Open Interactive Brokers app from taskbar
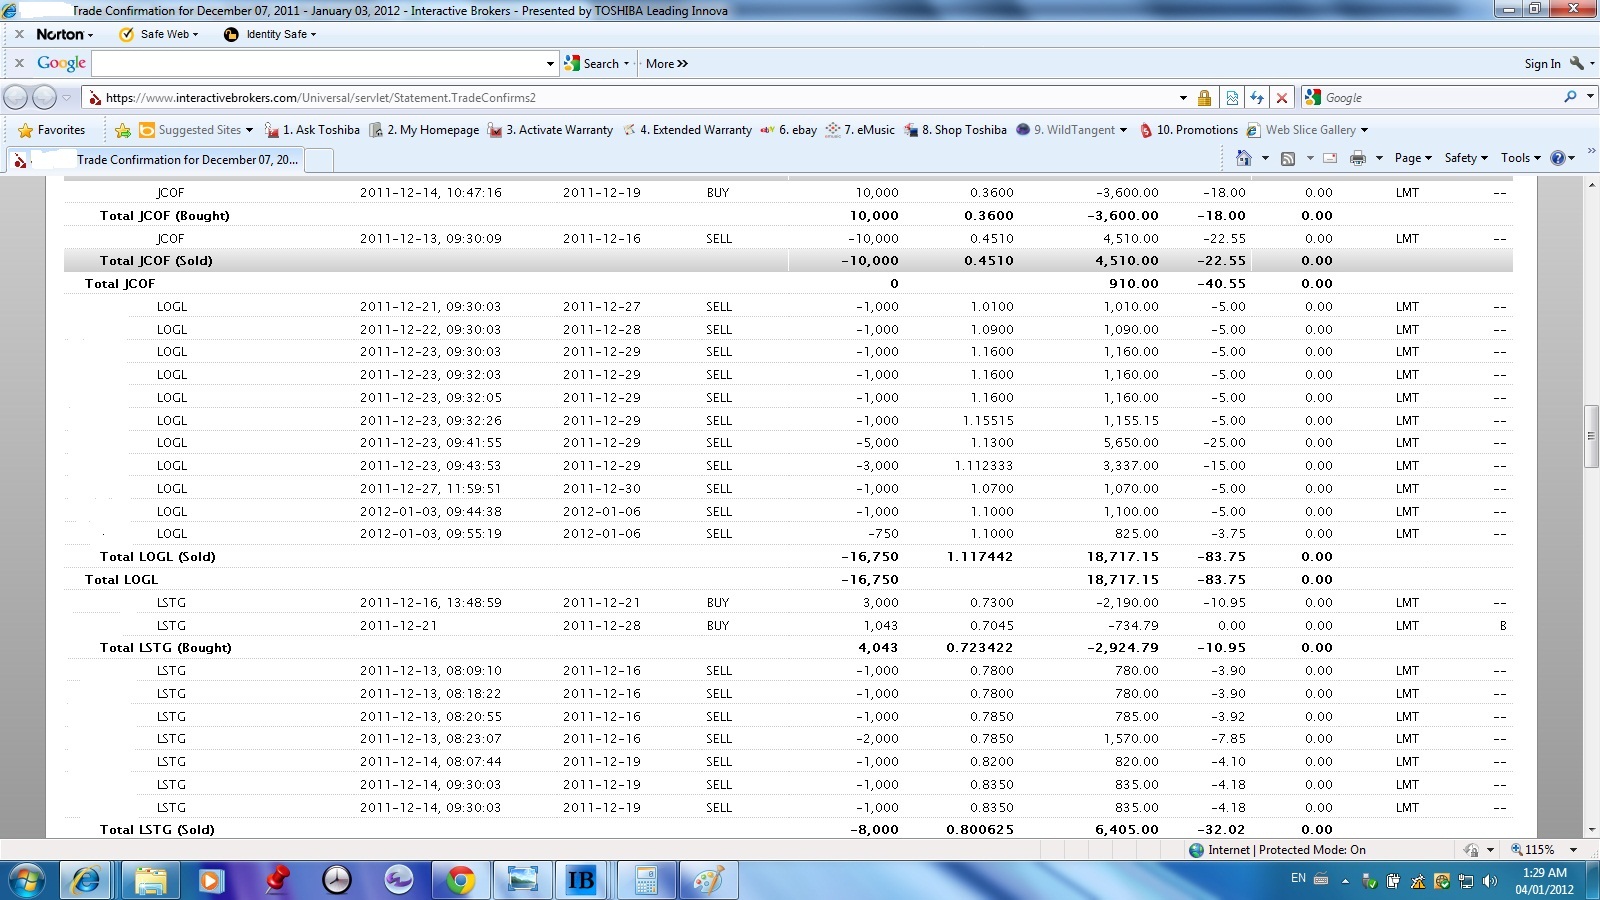Image resolution: width=1600 pixels, height=900 pixels. pos(580,880)
